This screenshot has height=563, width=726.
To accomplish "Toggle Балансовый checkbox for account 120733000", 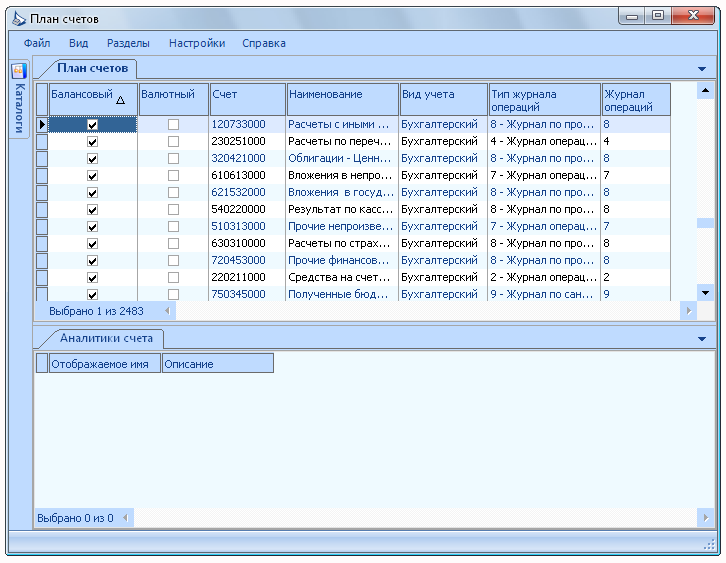I will click(93, 125).
